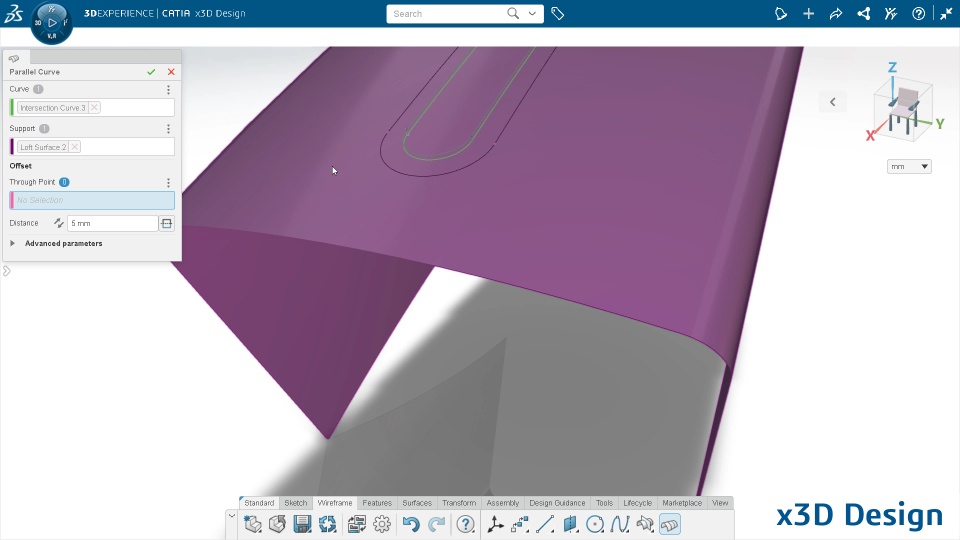Image resolution: width=960 pixels, height=540 pixels.
Task: Toggle the Distance direction reverse icon
Action: [x=58, y=223]
